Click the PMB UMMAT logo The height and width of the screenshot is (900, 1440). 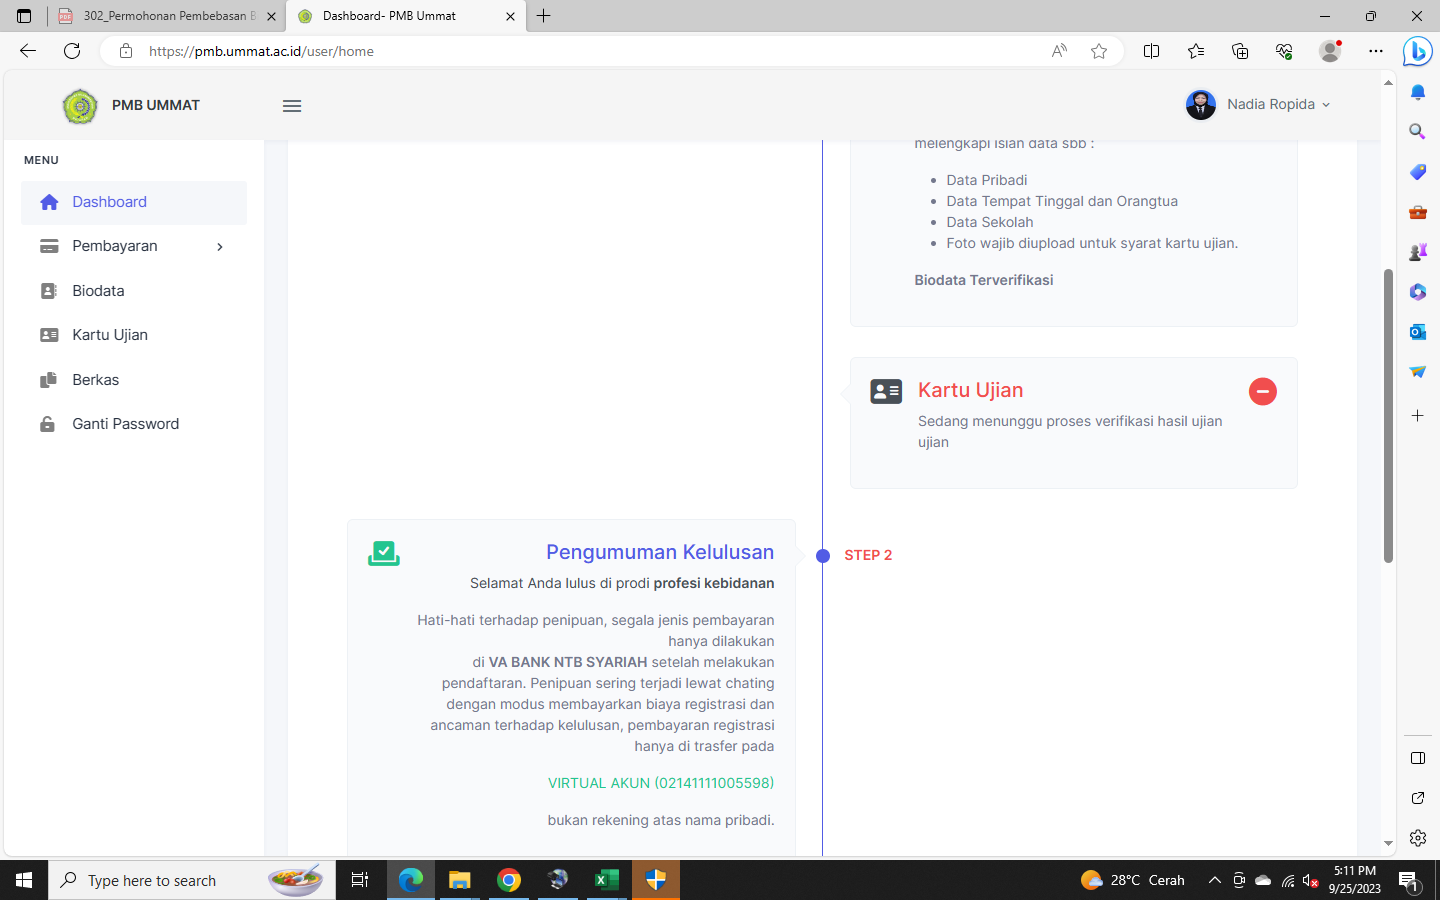pos(80,106)
